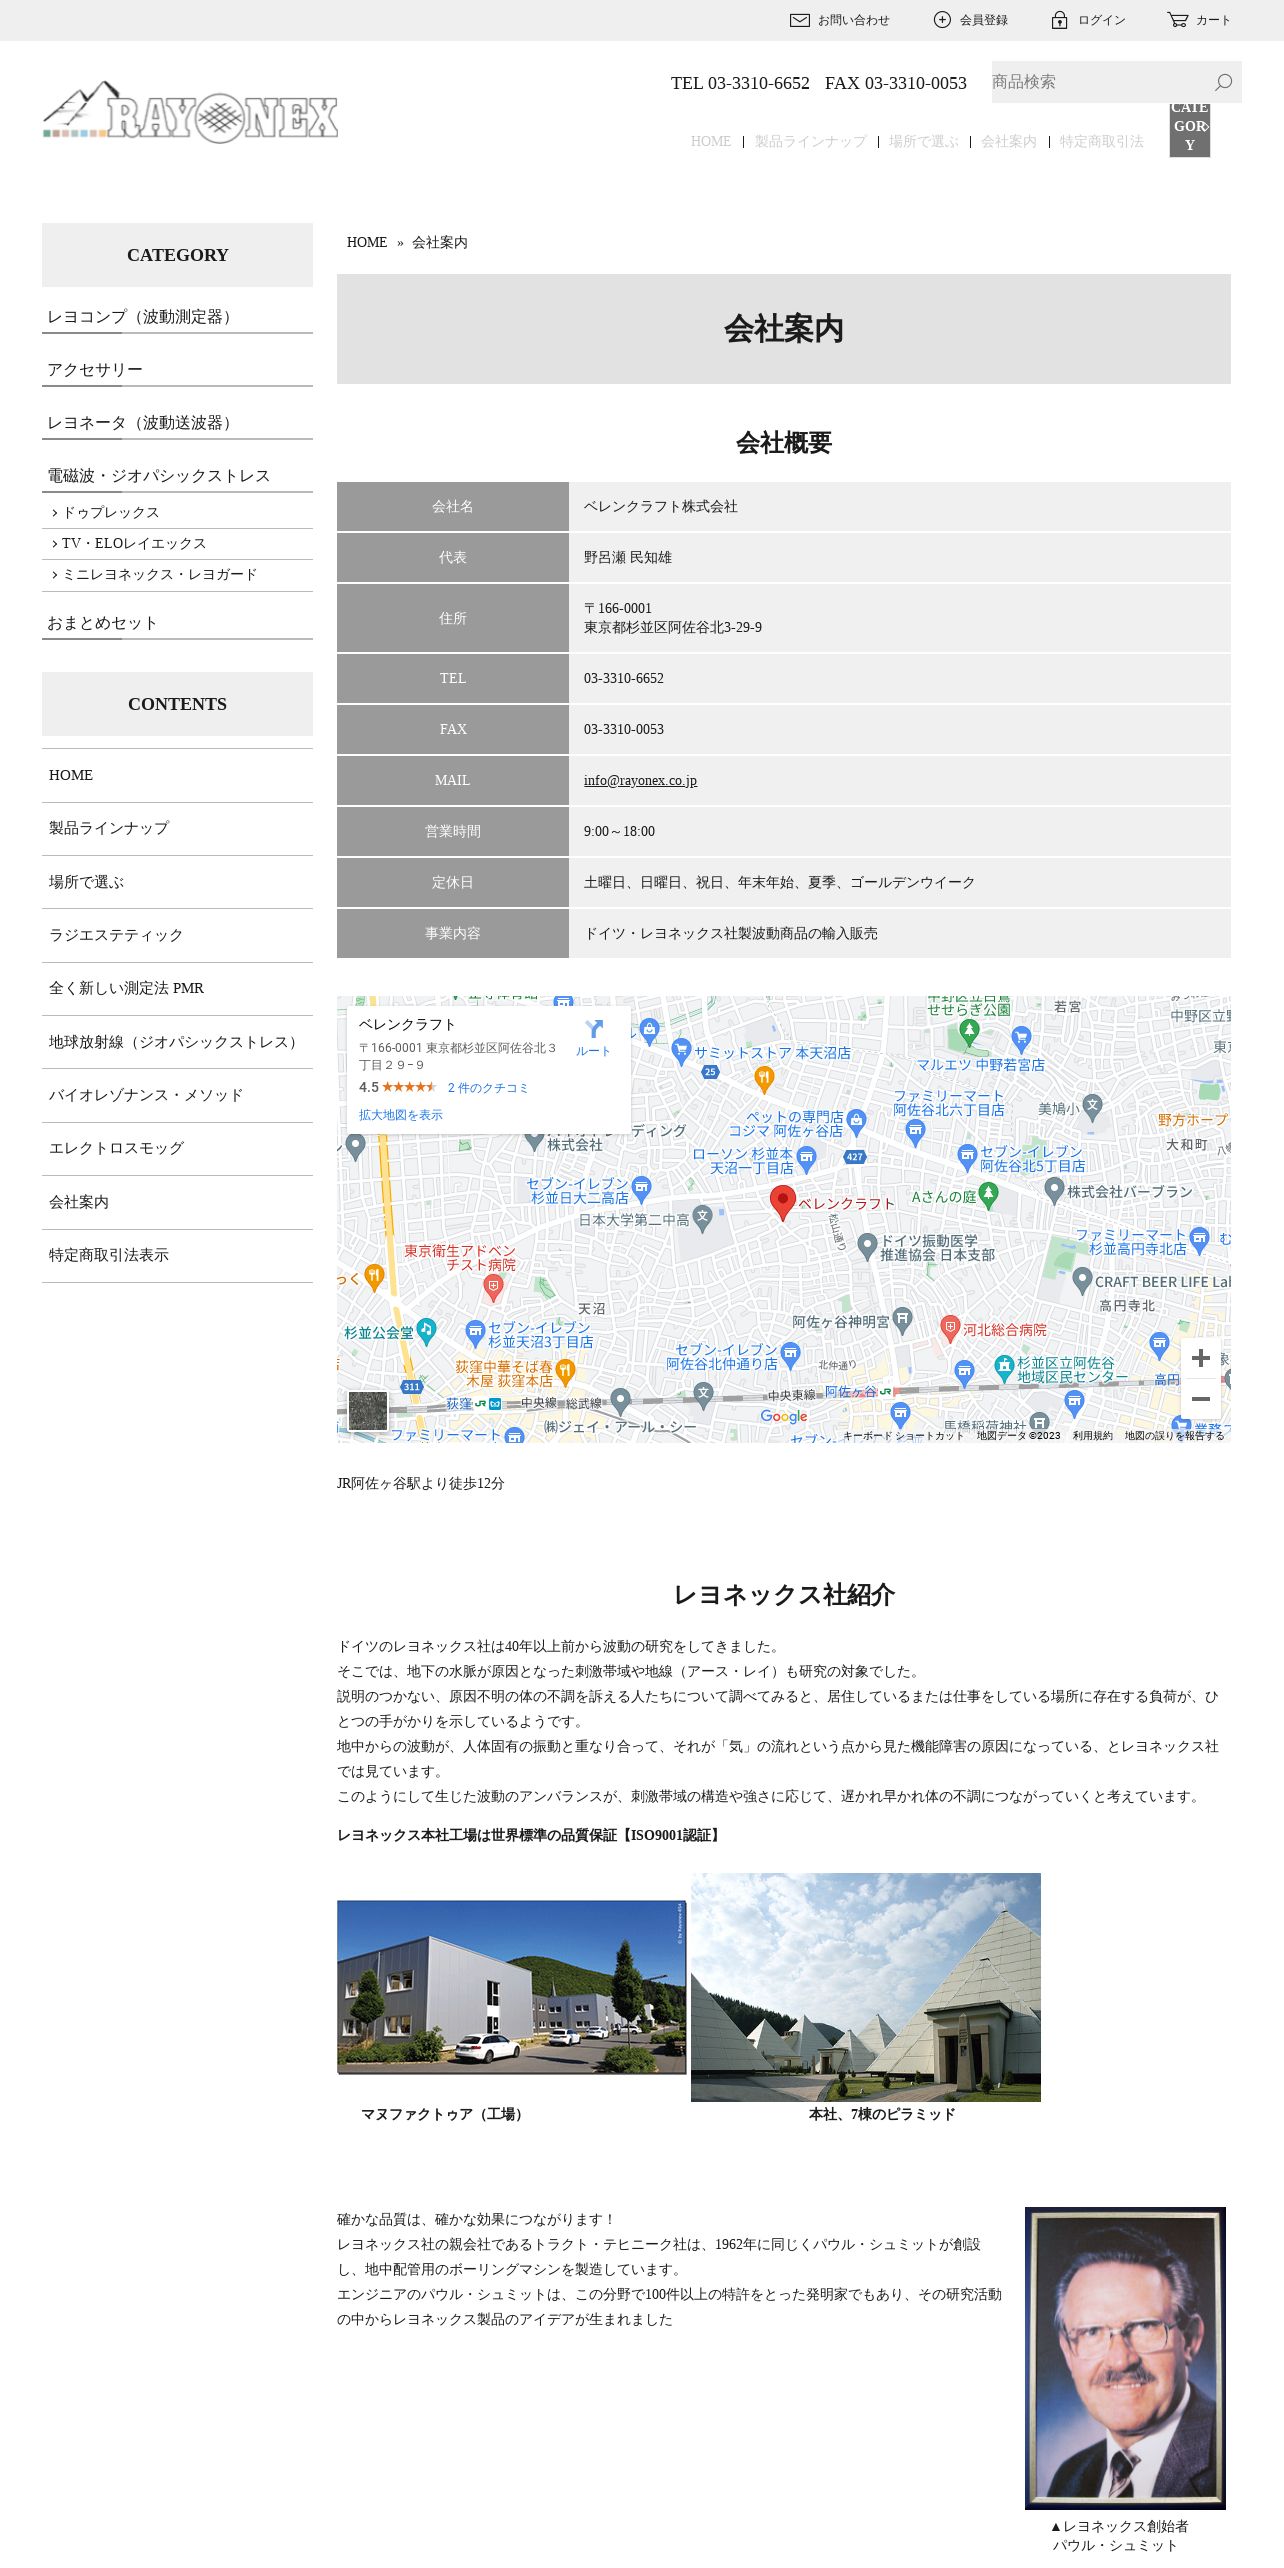Click ログイン text link
This screenshot has height=2568, width=1284.
coord(1102,20)
